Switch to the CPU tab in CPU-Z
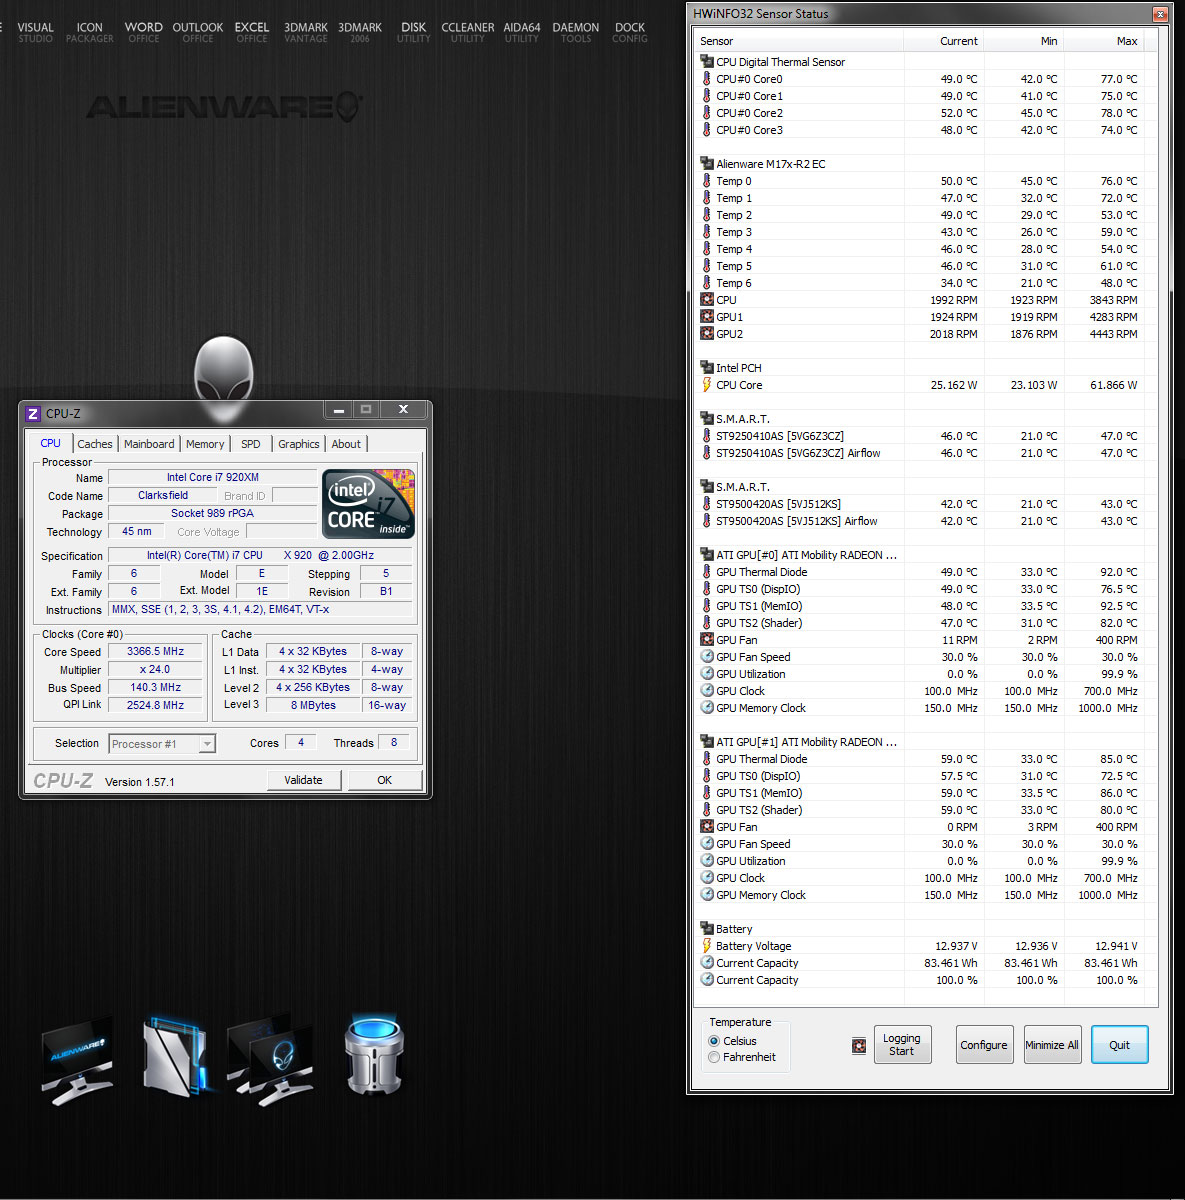The height and width of the screenshot is (1200, 1185). (50, 443)
